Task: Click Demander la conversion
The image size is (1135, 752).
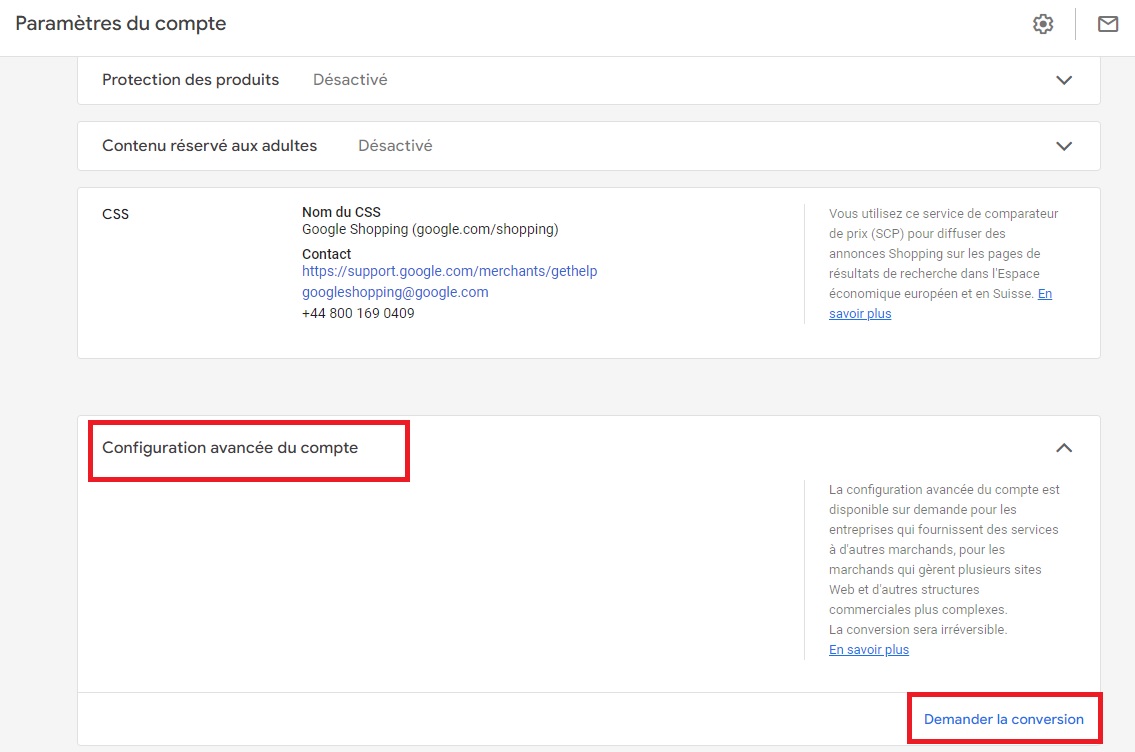Action: point(1003,718)
